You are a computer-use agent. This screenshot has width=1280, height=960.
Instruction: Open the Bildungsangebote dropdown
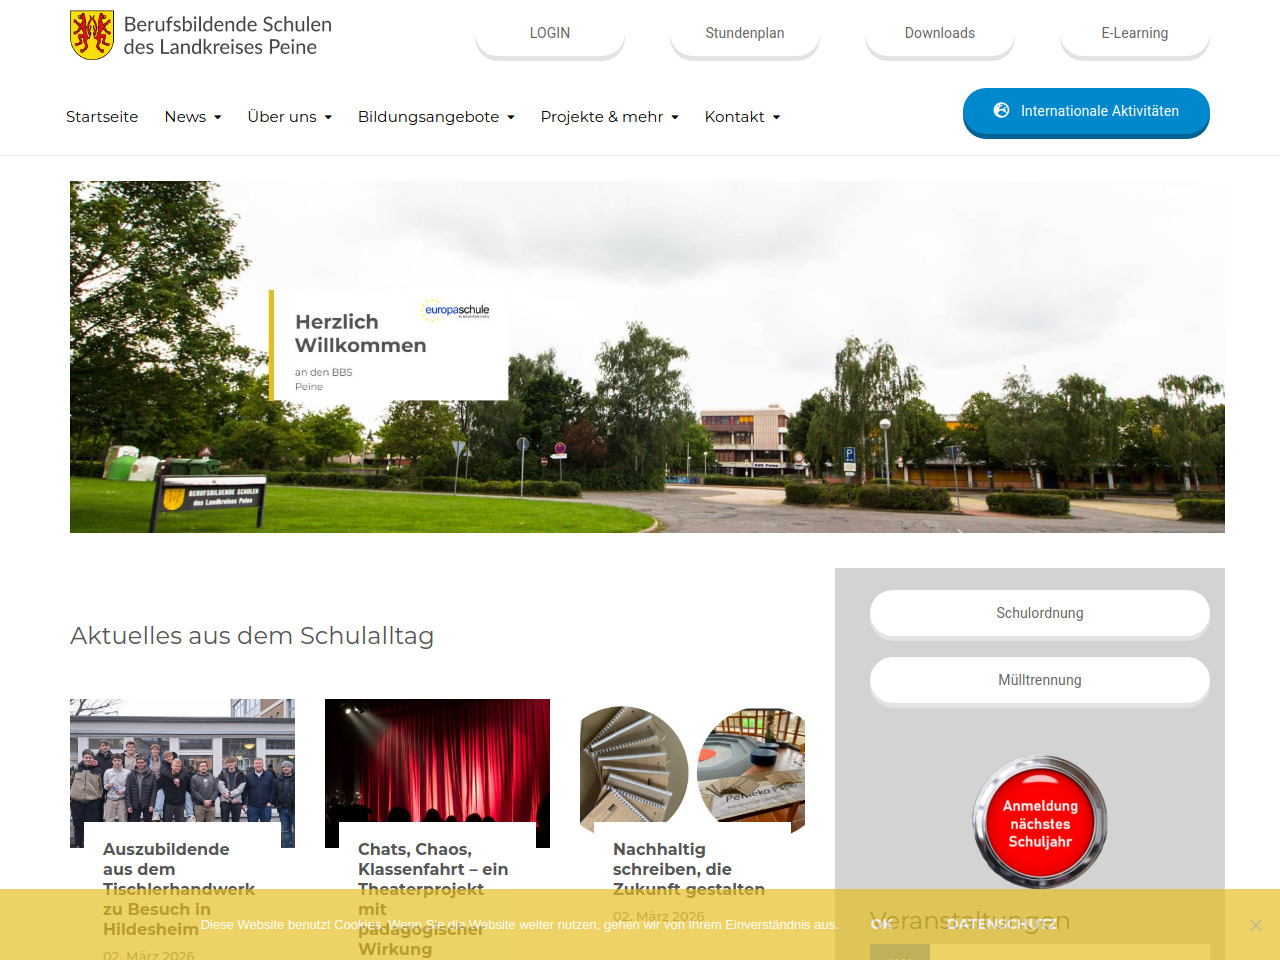[436, 117]
